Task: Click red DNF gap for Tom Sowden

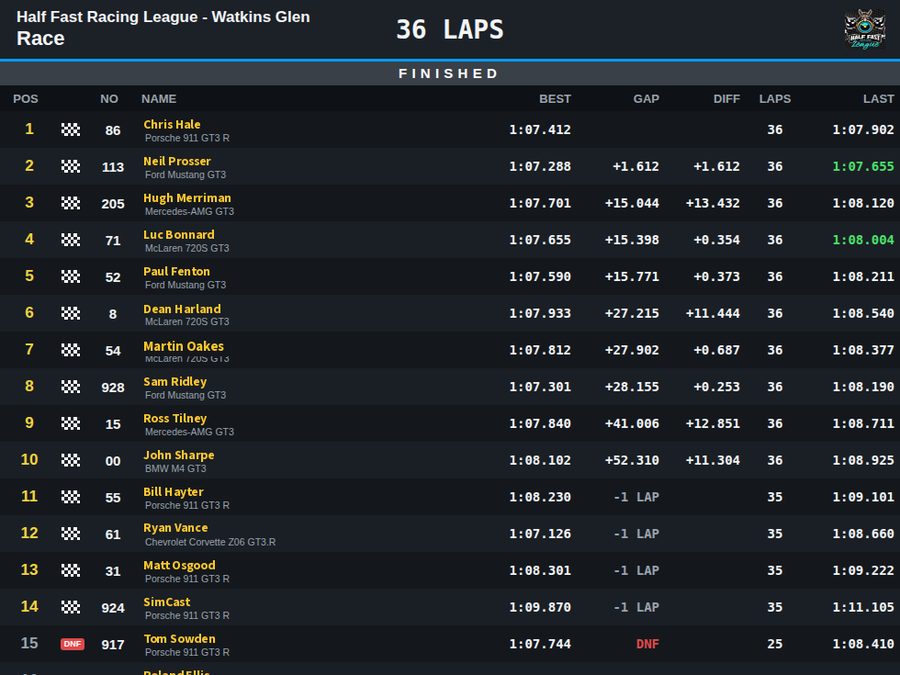Action: pyautogui.click(x=647, y=644)
